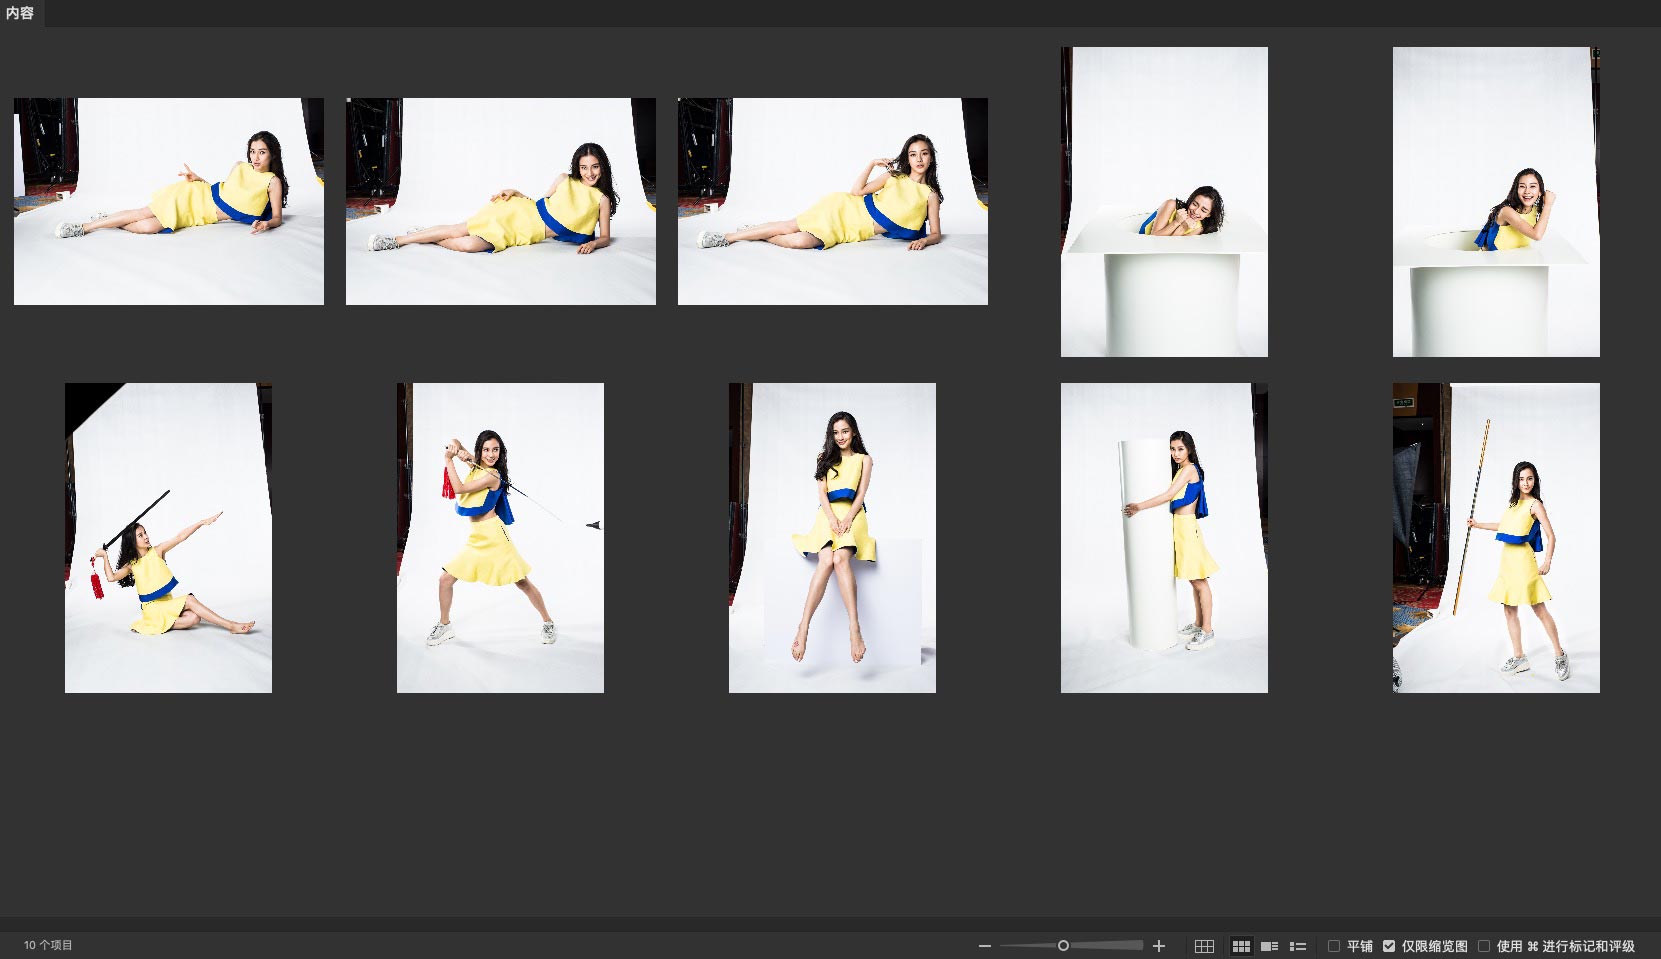Select third reclining photo, hand touching hair
Image resolution: width=1661 pixels, height=959 pixels.
[833, 201]
